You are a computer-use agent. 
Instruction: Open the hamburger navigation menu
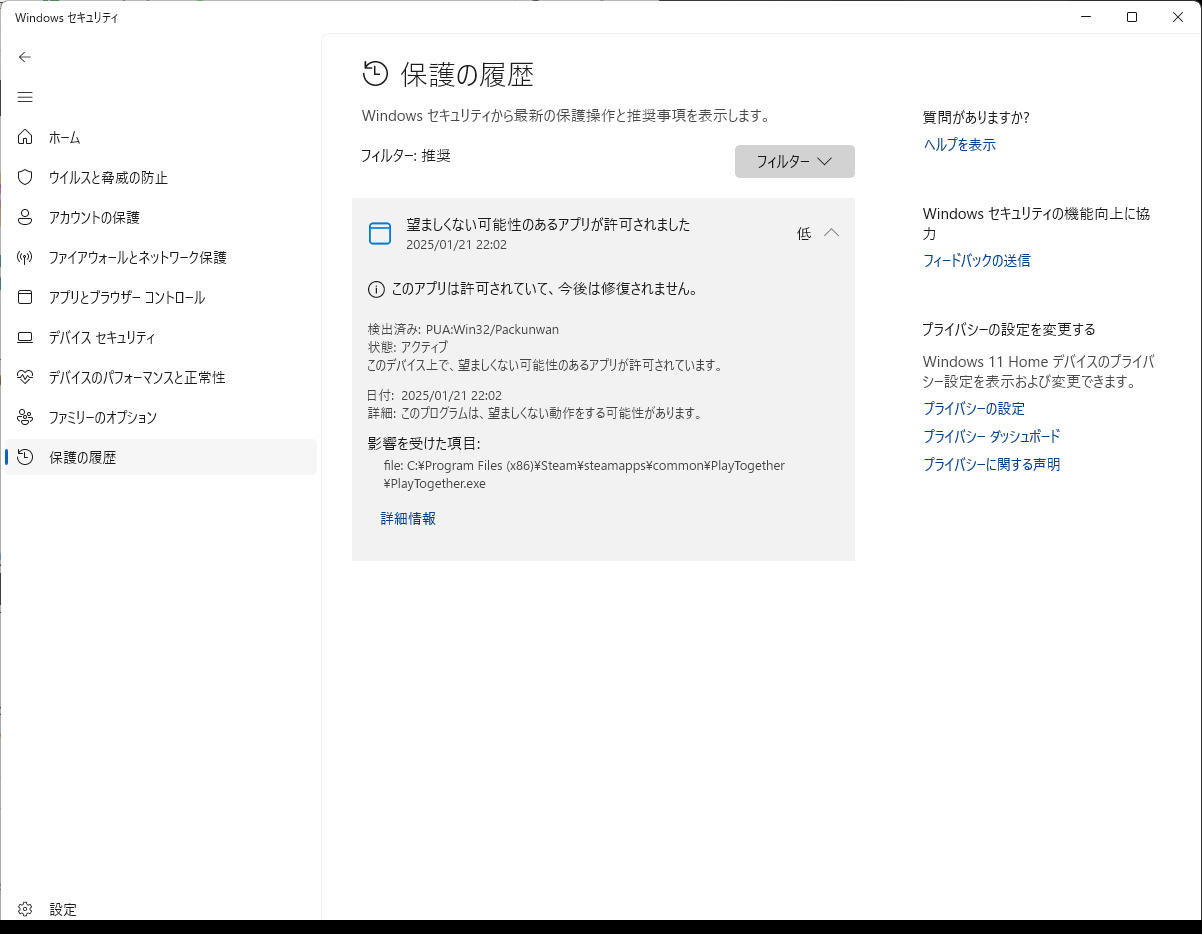[25, 97]
